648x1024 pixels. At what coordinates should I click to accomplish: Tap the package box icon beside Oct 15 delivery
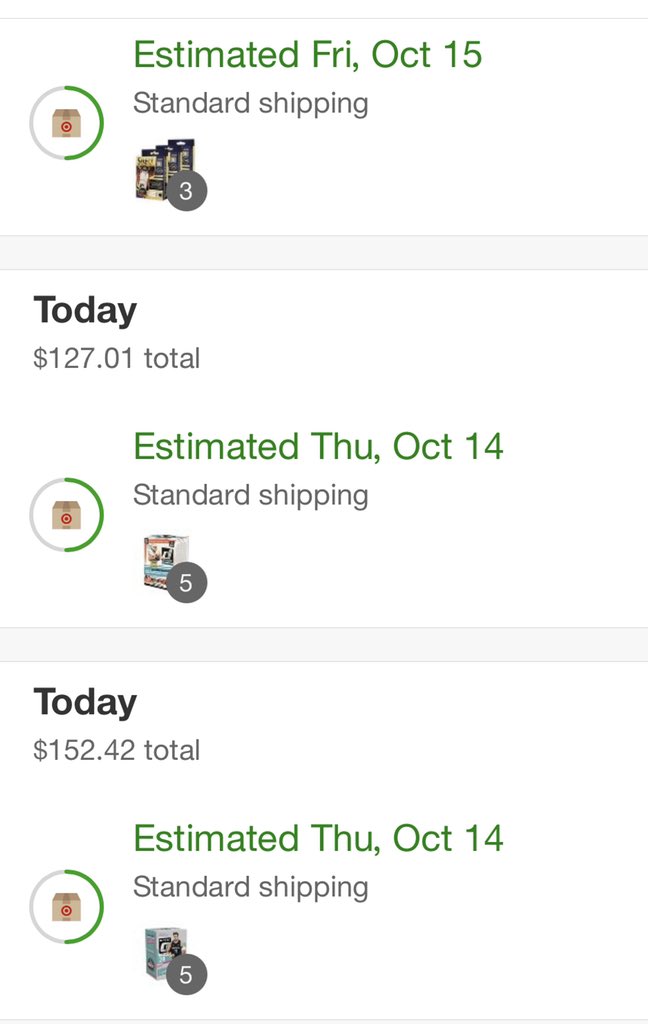[66, 124]
